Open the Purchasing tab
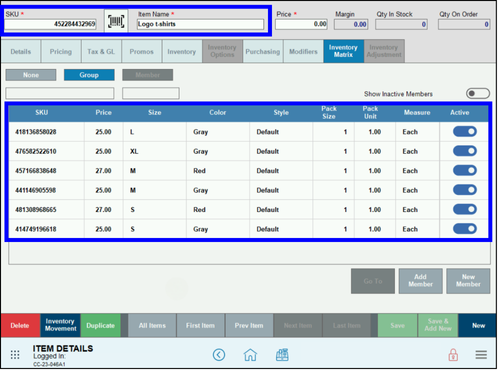Screen dimensions: 498x370 click(263, 51)
